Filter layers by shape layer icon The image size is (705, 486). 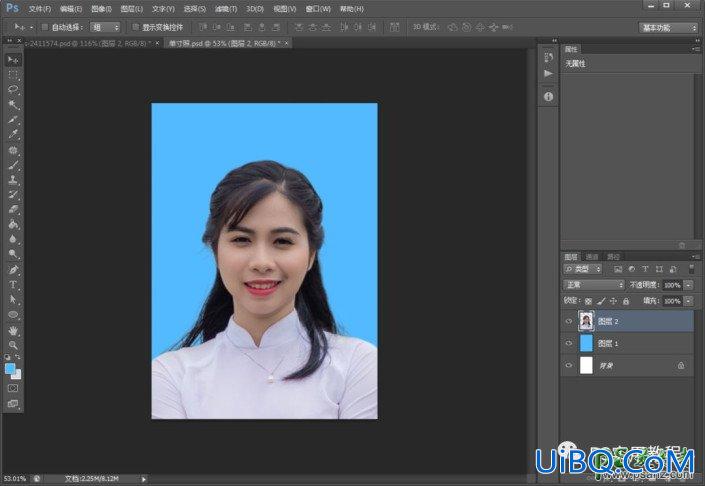pyautogui.click(x=659, y=269)
